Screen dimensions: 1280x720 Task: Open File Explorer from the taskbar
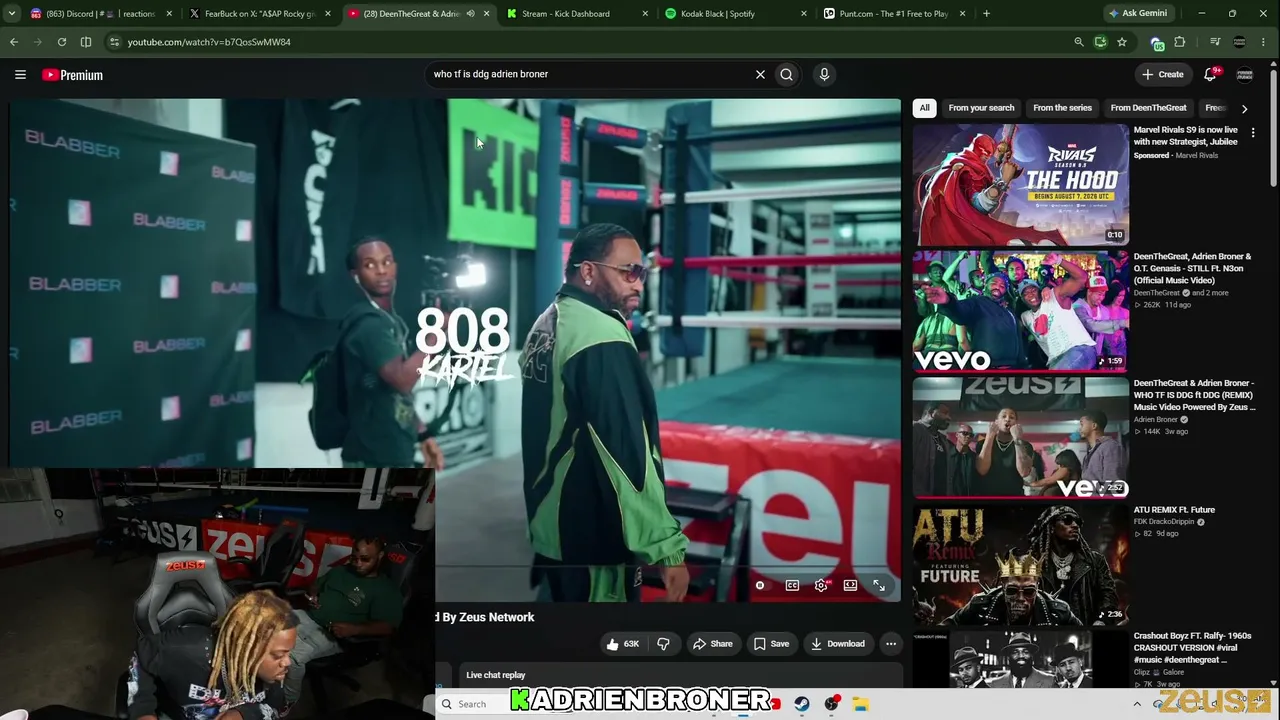point(860,704)
